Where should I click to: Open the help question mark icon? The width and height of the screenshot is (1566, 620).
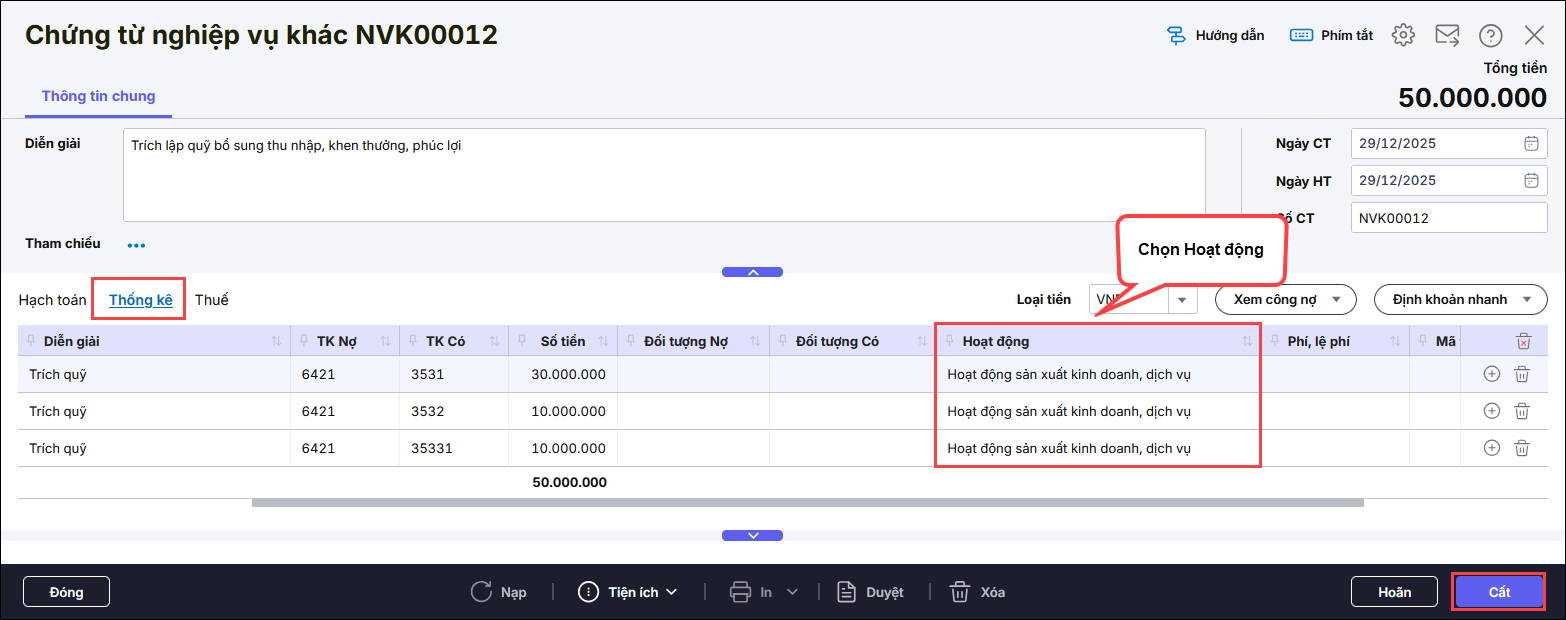[1490, 35]
